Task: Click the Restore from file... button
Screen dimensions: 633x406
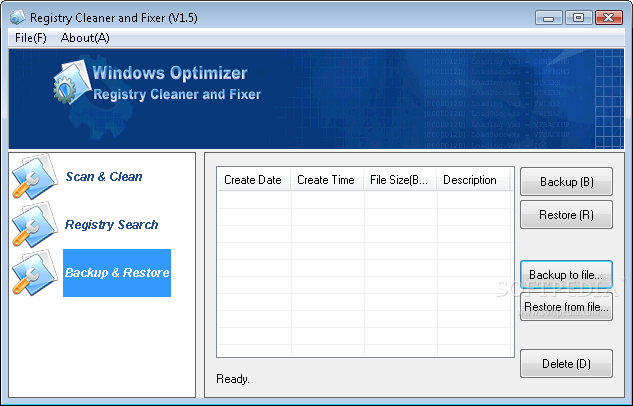Action: pyautogui.click(x=566, y=307)
